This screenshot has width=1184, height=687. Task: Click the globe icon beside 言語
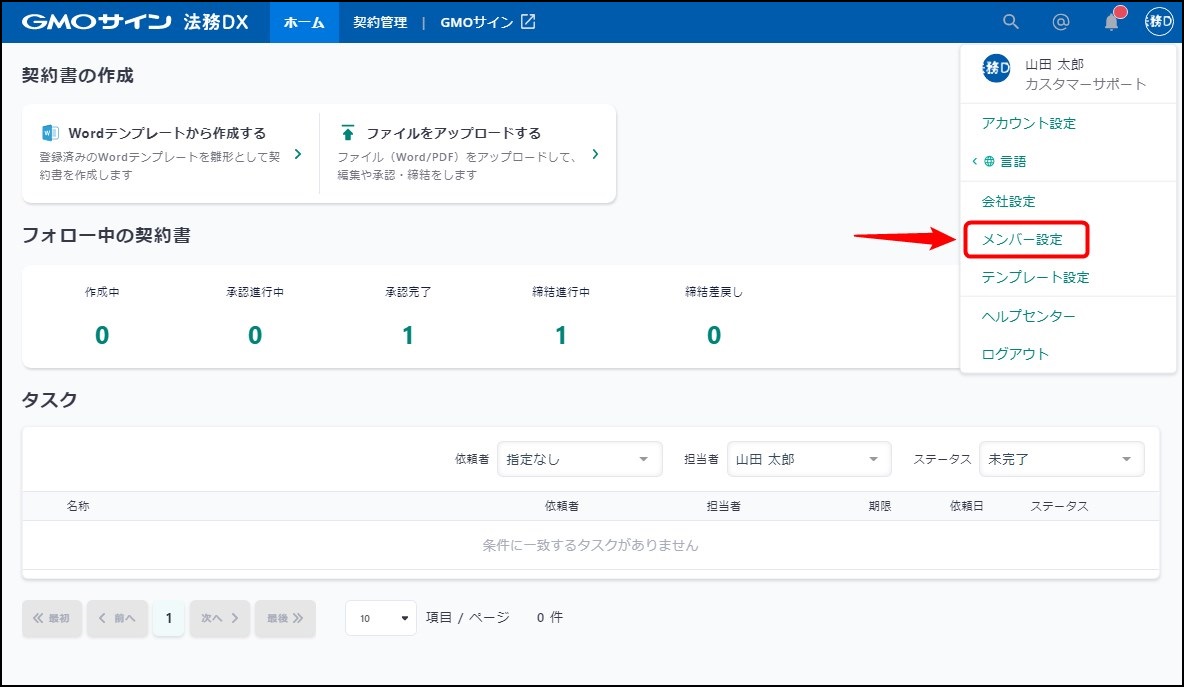point(989,161)
